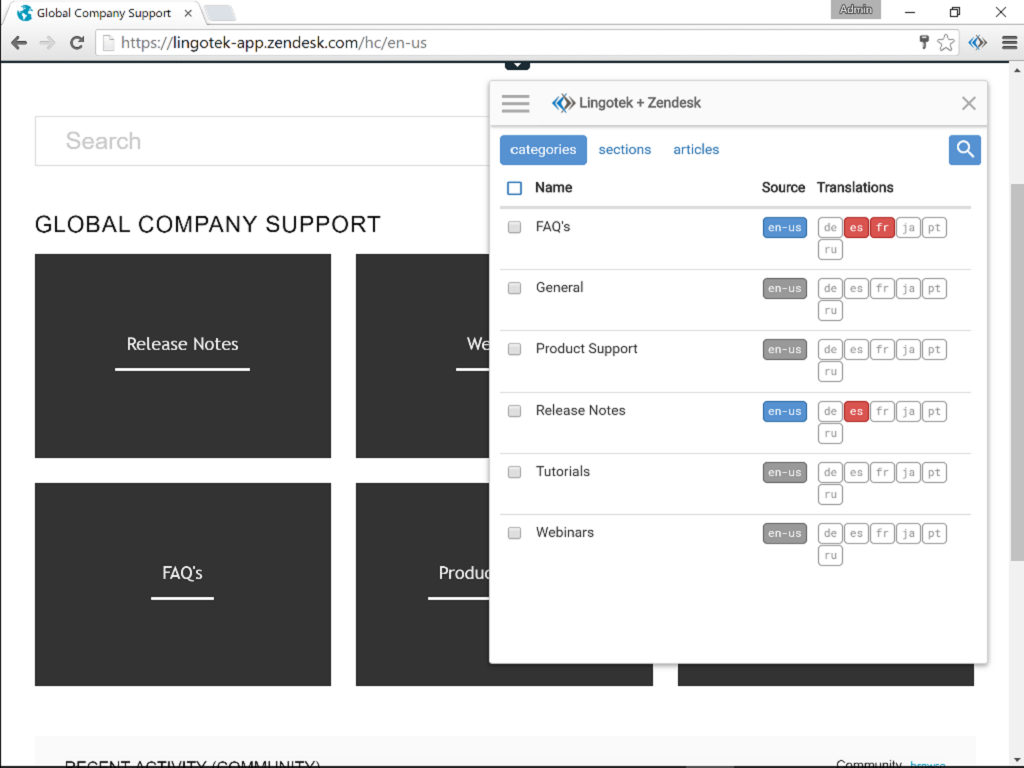Tick the Release Notes row checkbox
The width and height of the screenshot is (1024, 768).
click(514, 411)
